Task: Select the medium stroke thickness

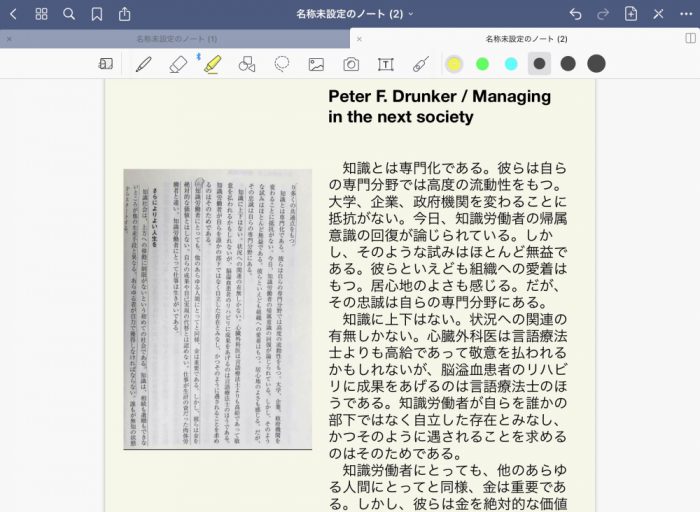Action: [568, 64]
